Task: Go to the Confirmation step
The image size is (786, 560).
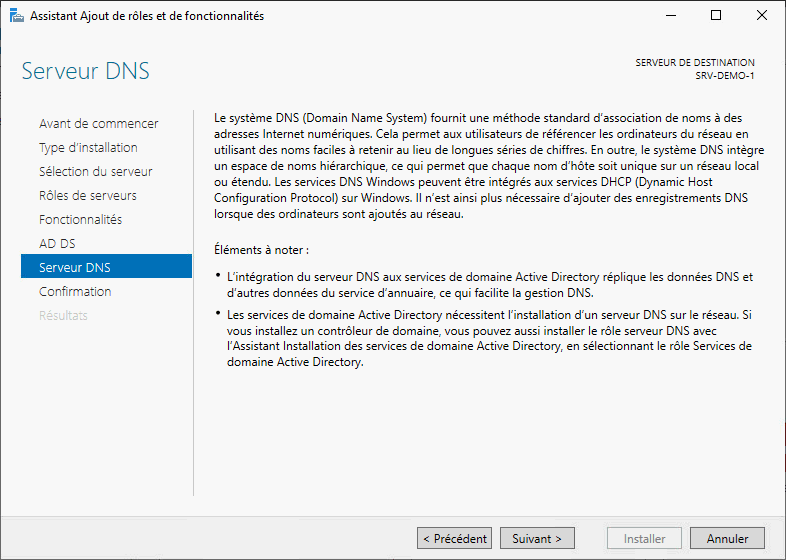Action: click(75, 292)
